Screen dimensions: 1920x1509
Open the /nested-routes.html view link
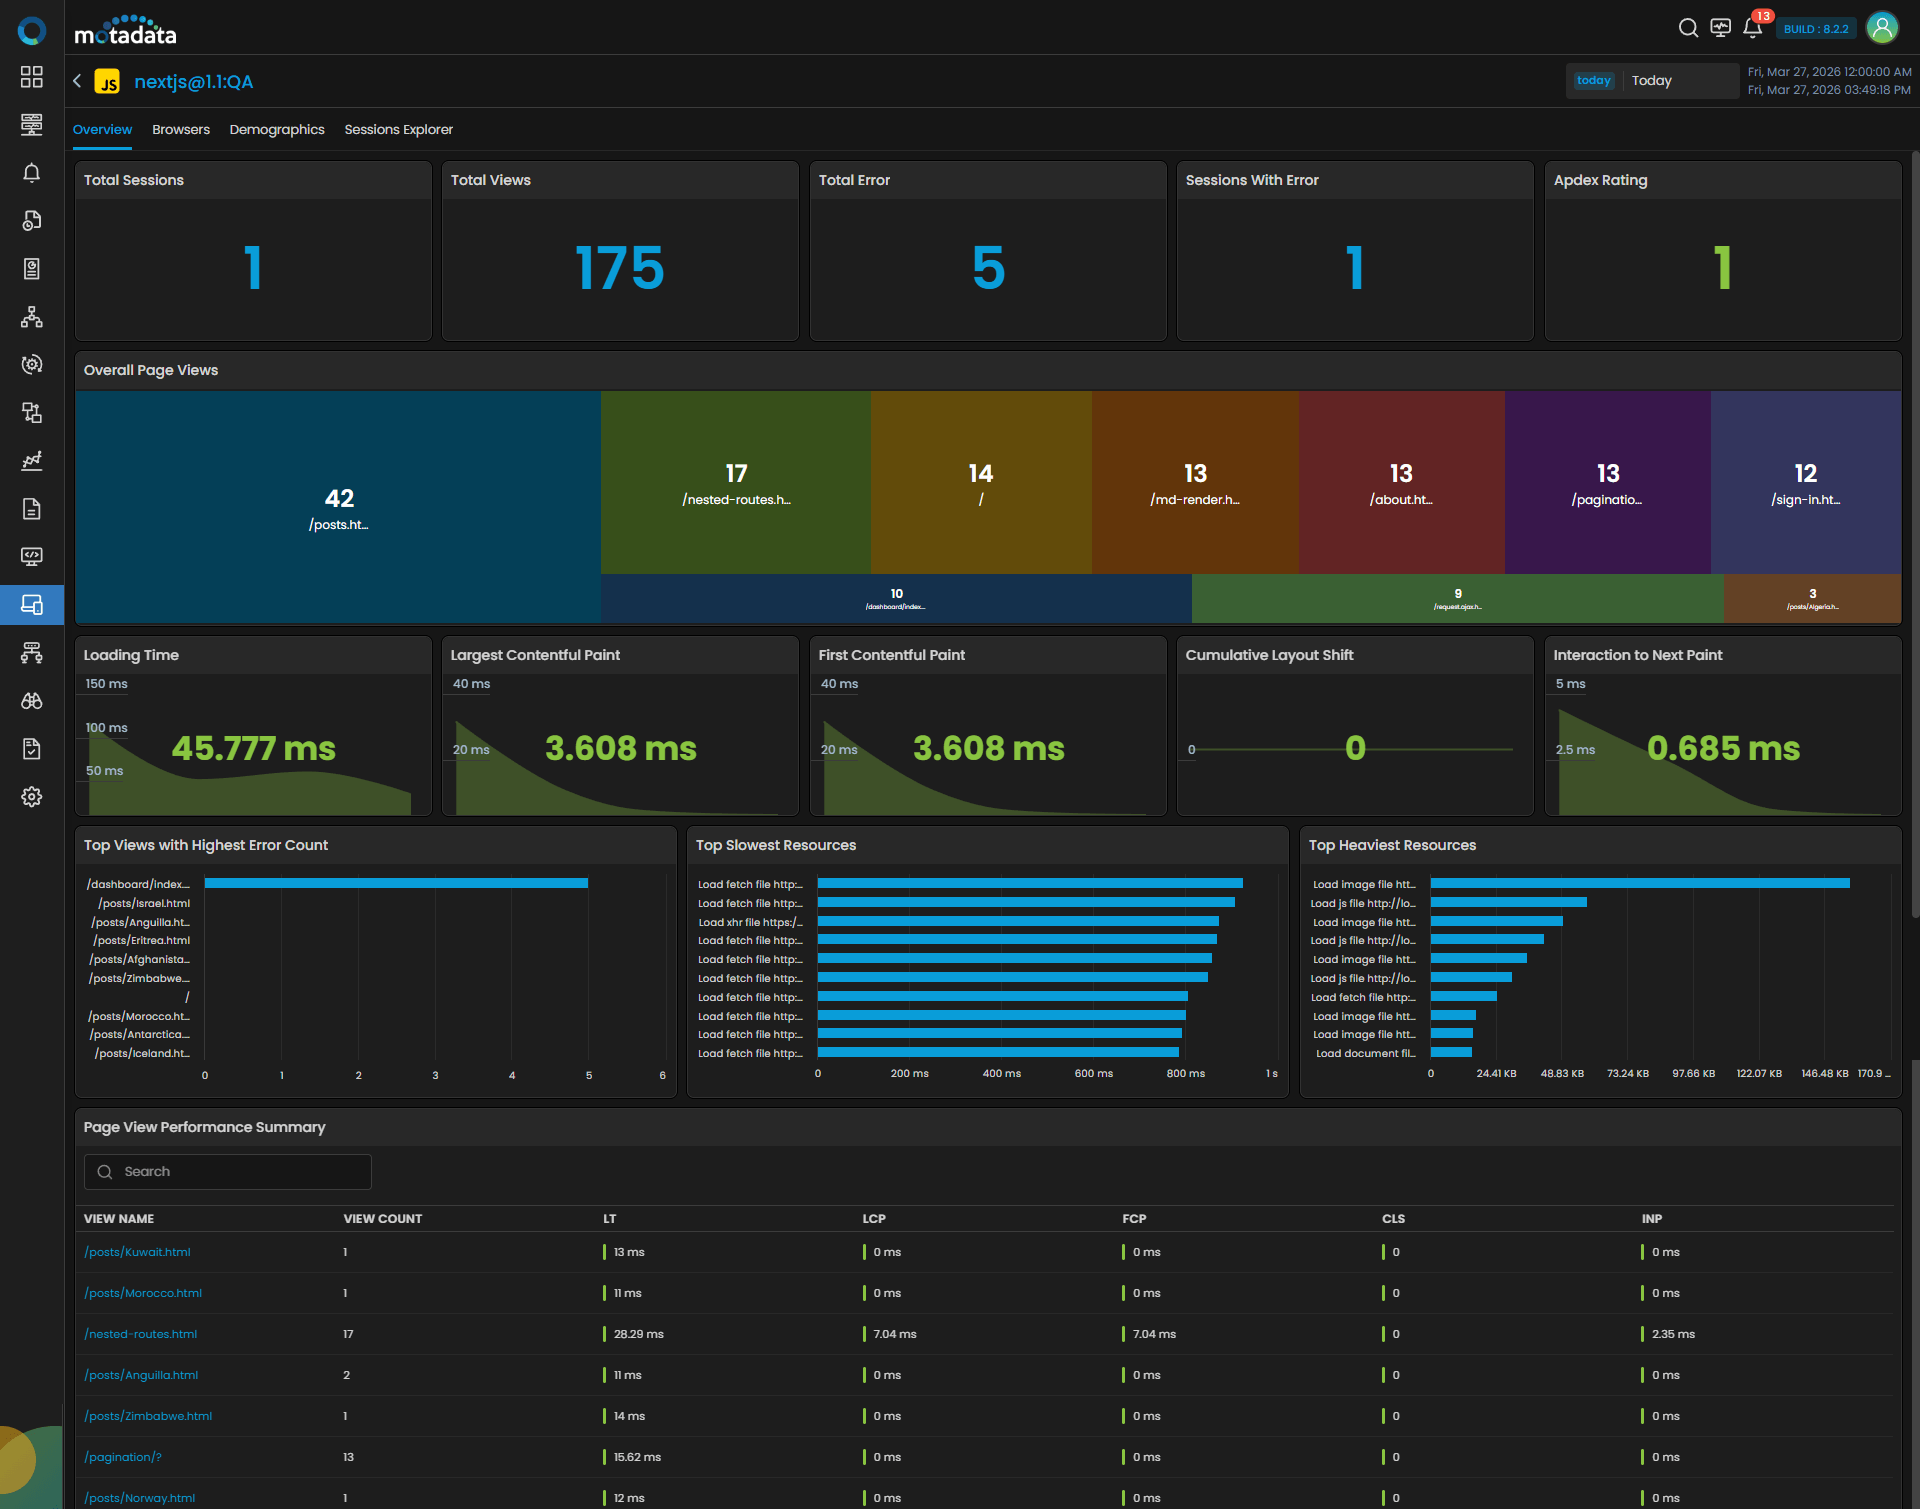click(x=140, y=1334)
